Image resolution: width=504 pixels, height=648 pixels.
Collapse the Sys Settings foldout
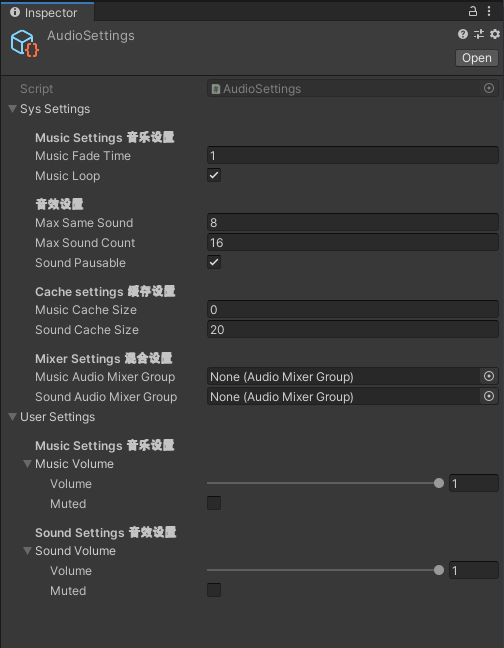tap(13, 109)
